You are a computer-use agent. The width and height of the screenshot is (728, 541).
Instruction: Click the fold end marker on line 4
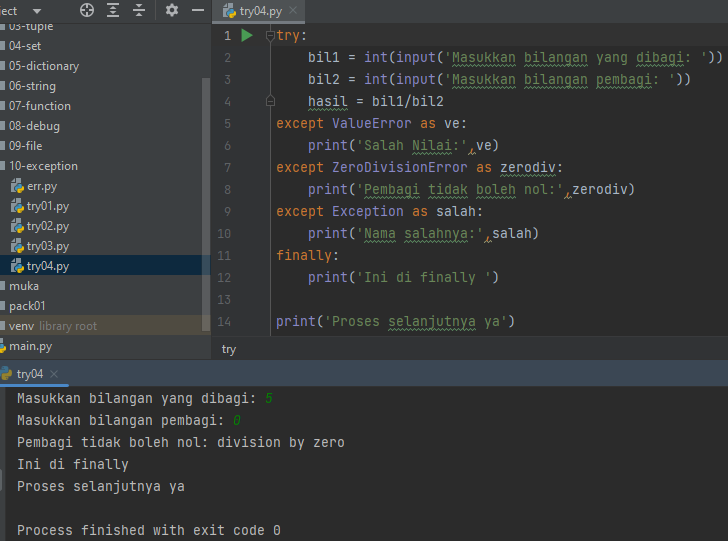270,101
